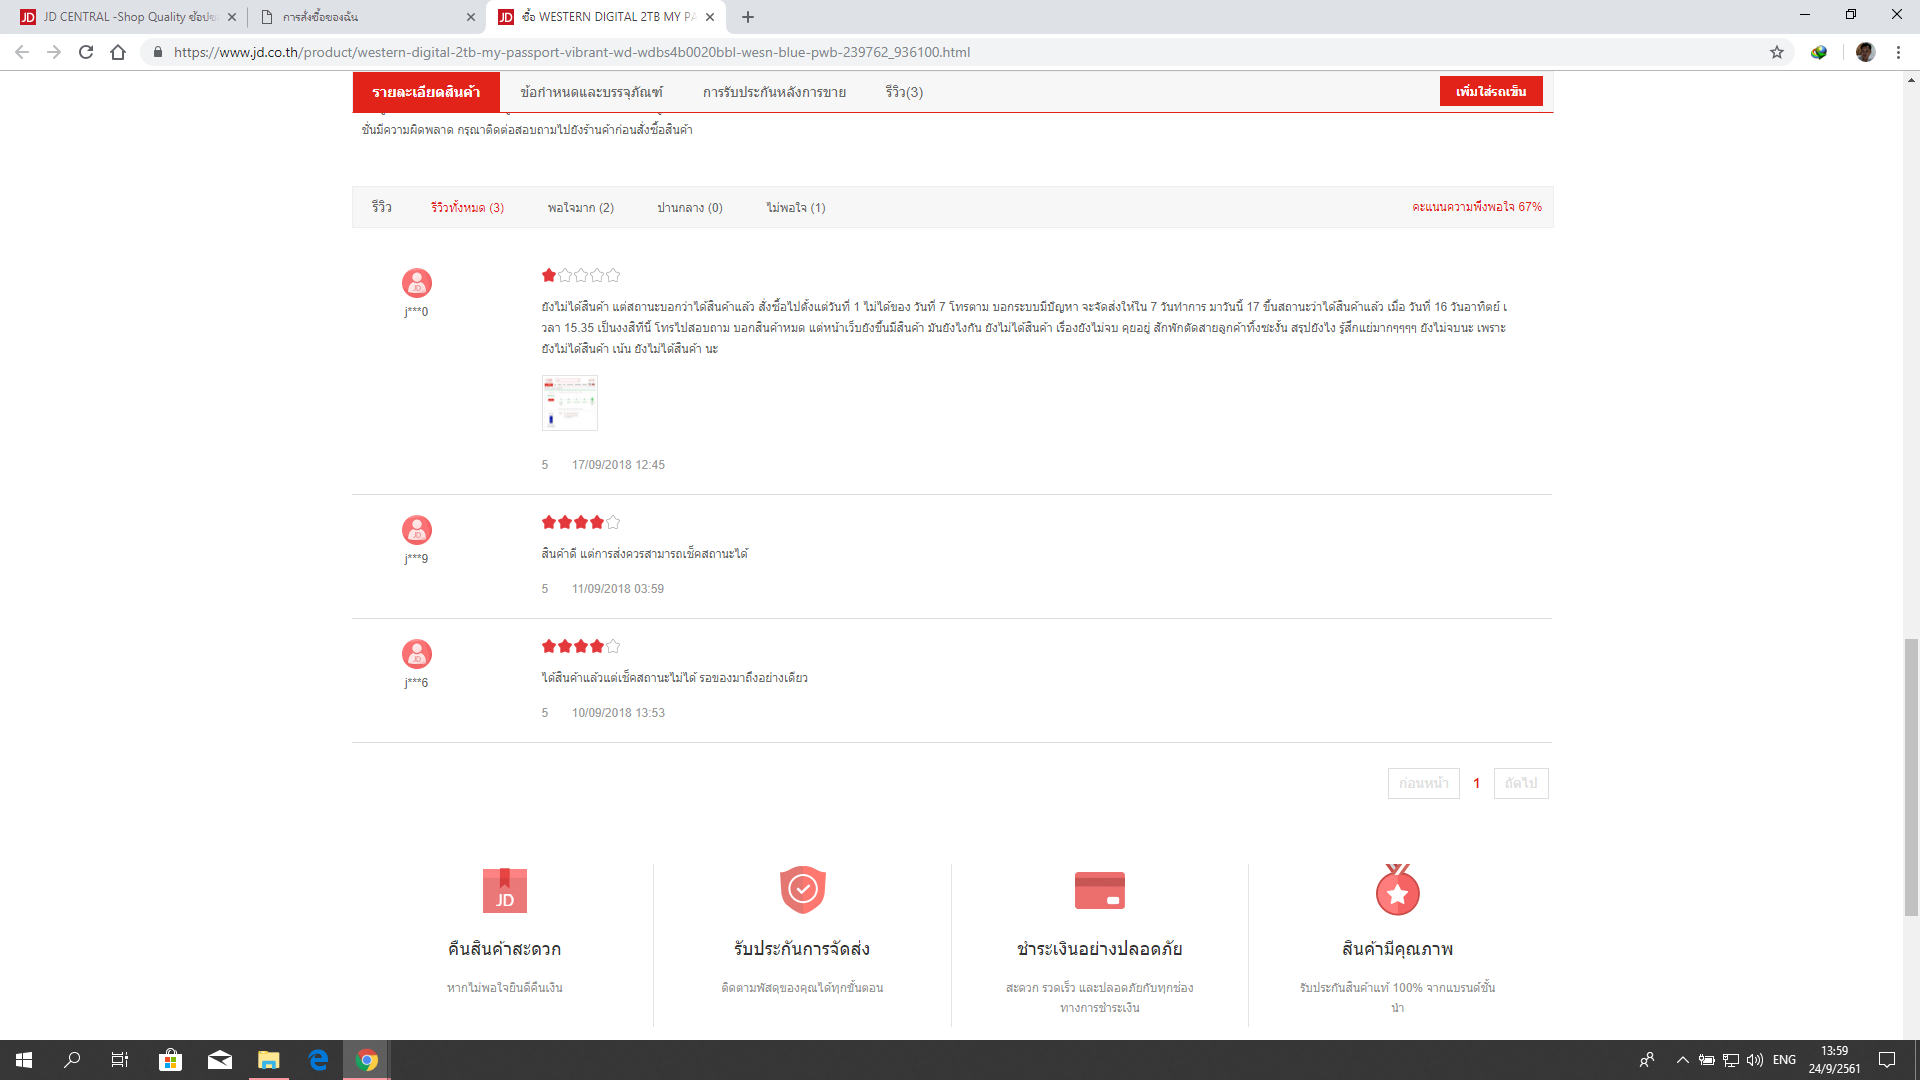Go to previous review page ก่อนหน้า
1920x1080 pixels.
tap(1424, 783)
